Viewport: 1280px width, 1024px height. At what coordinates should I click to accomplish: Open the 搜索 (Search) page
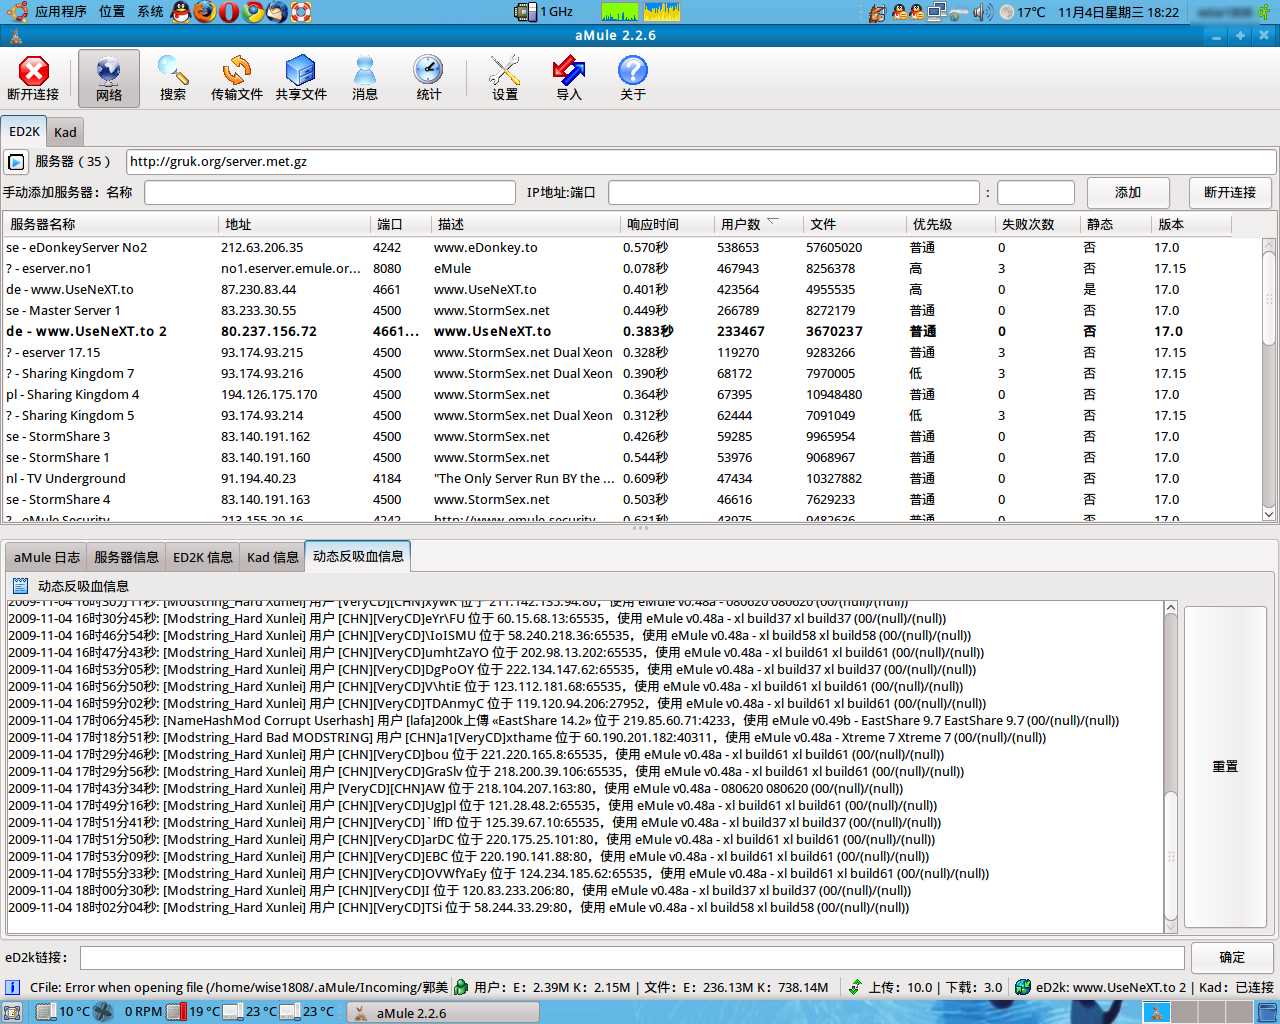173,78
